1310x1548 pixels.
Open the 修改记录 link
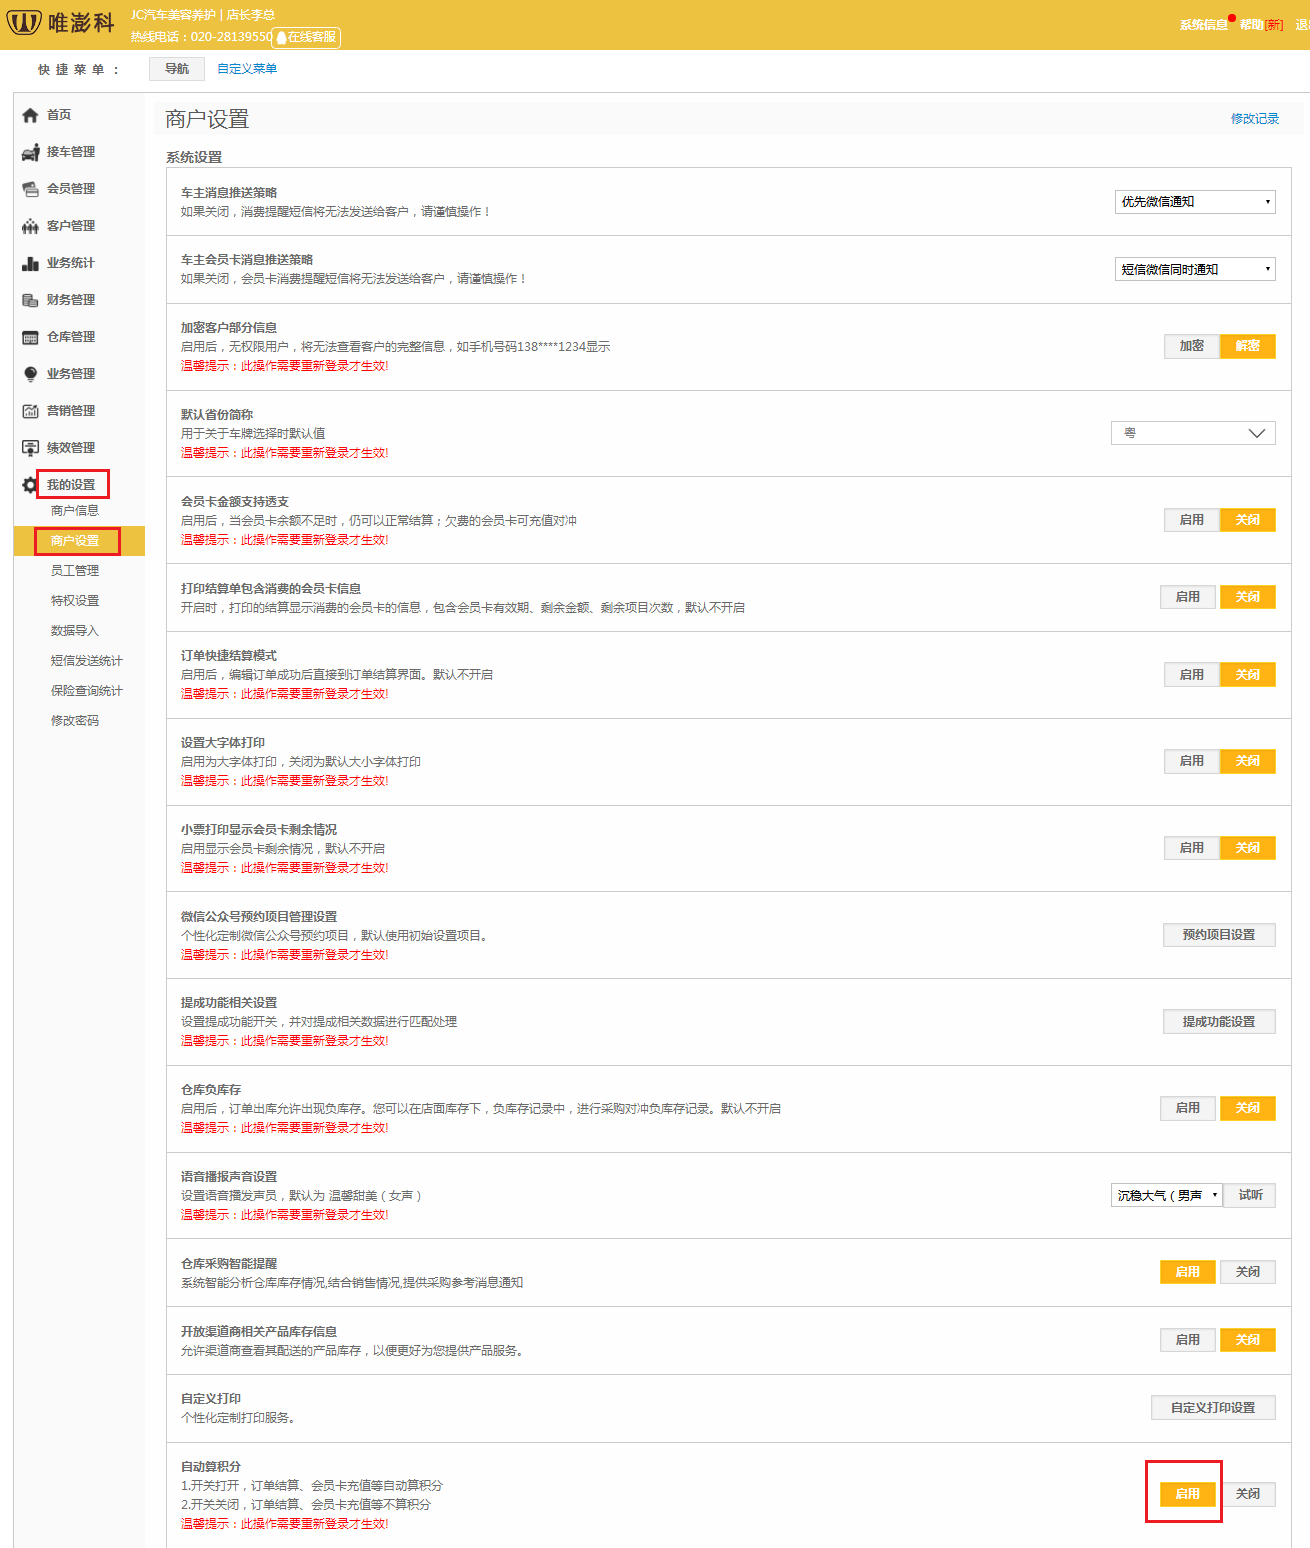tap(1254, 119)
